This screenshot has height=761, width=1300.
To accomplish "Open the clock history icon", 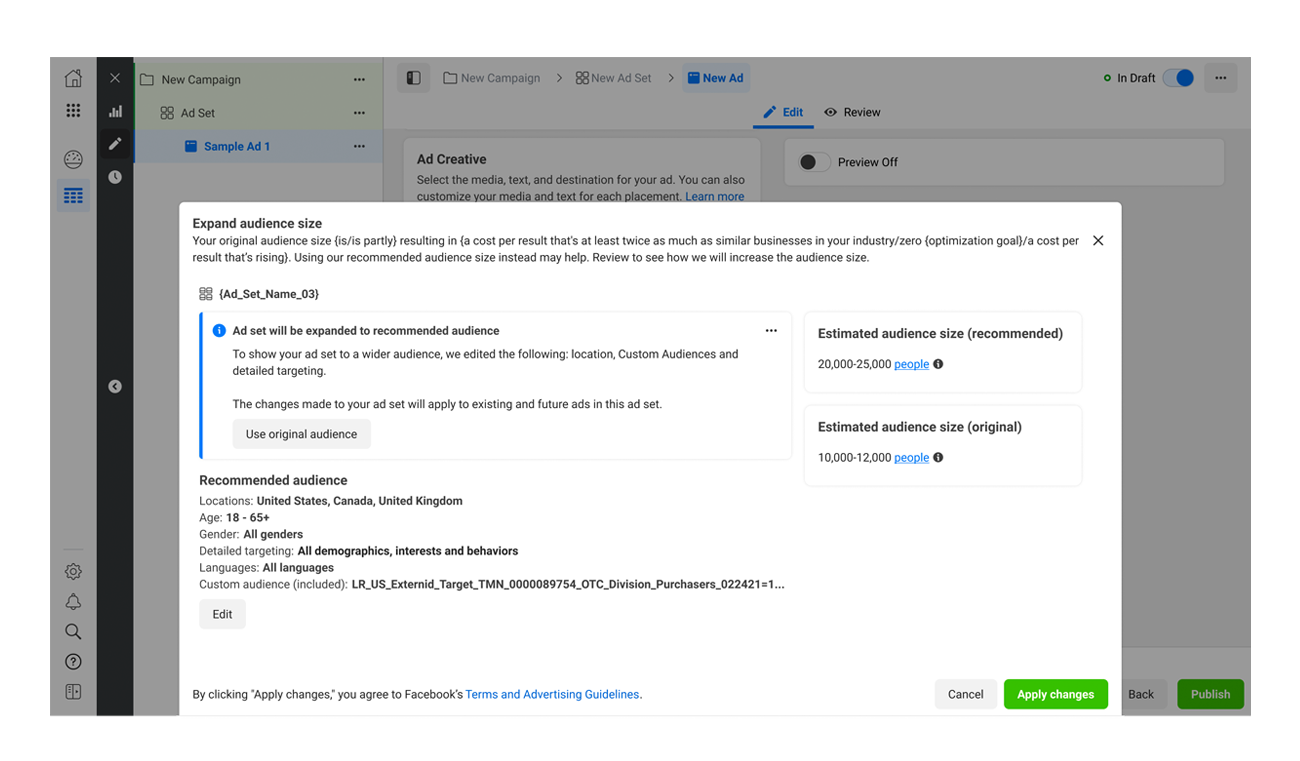I will coord(115,177).
